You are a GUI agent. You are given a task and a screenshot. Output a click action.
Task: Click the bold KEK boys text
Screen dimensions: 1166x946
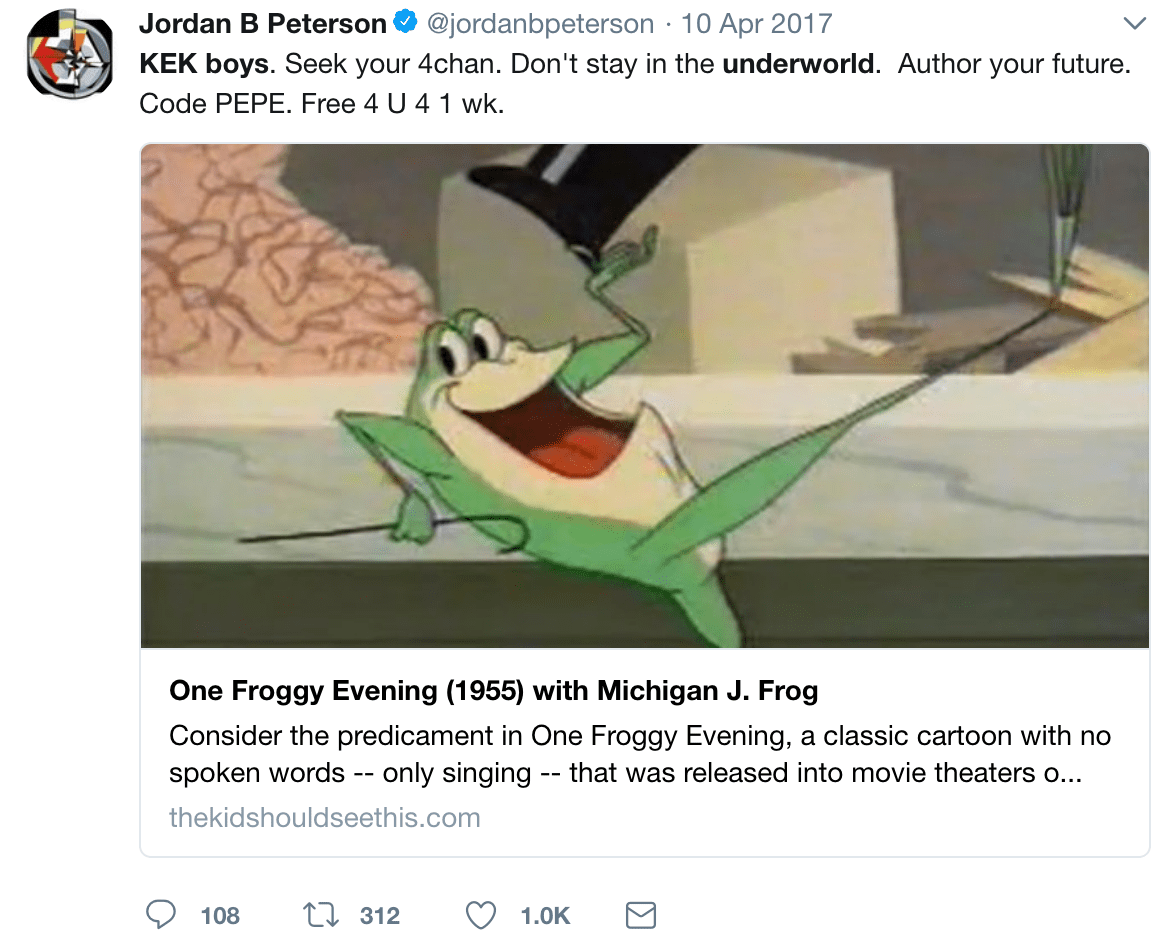coord(204,64)
